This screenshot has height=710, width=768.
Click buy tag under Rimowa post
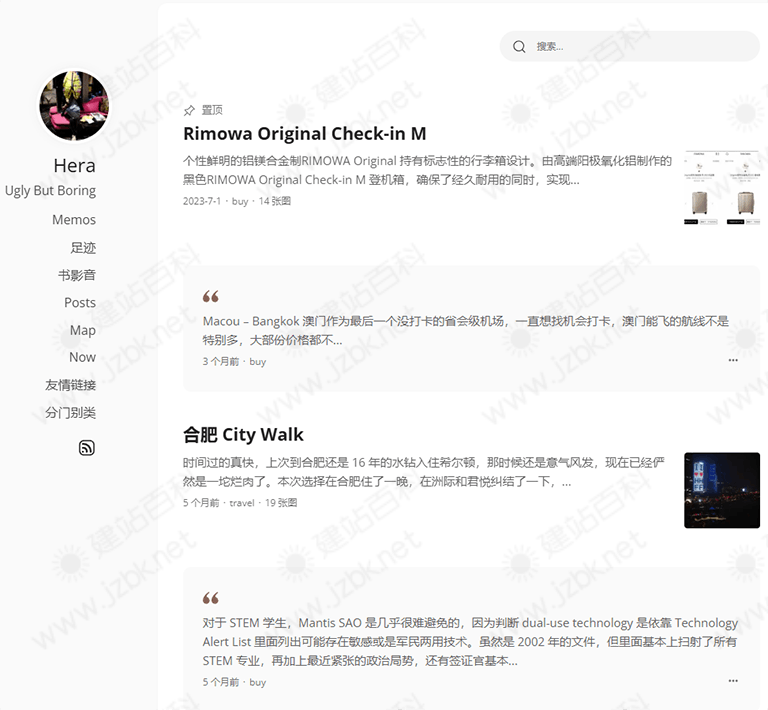pos(240,201)
